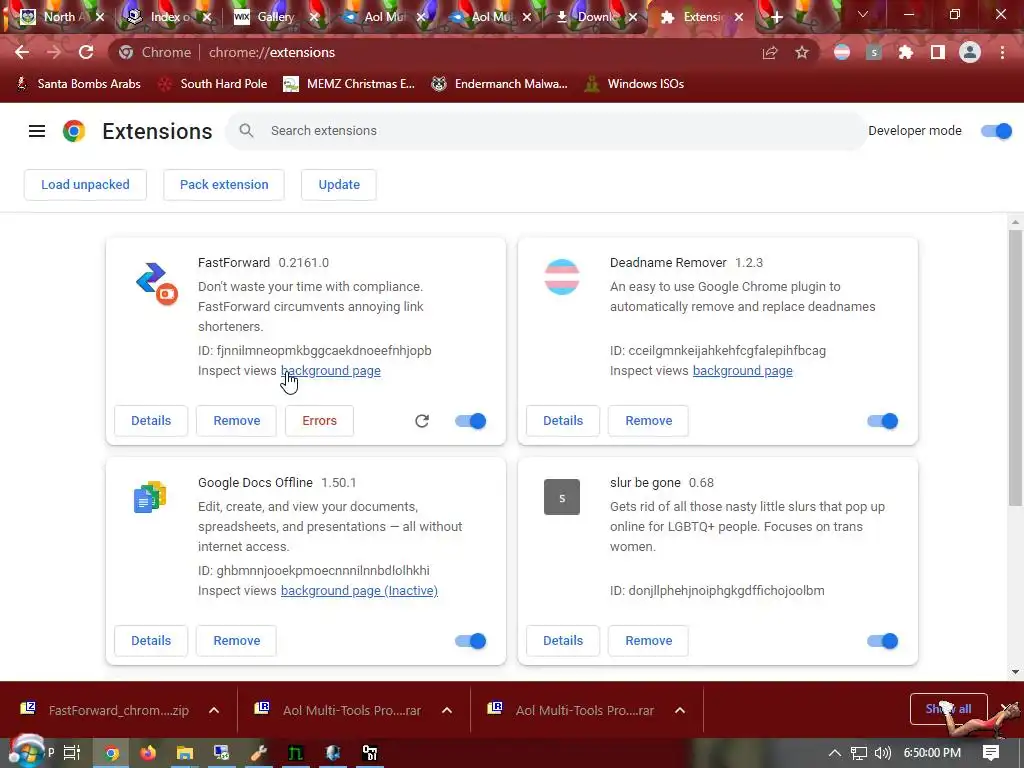Go back to previous page
Viewport: 1024px width, 768px height.
tap(22, 52)
